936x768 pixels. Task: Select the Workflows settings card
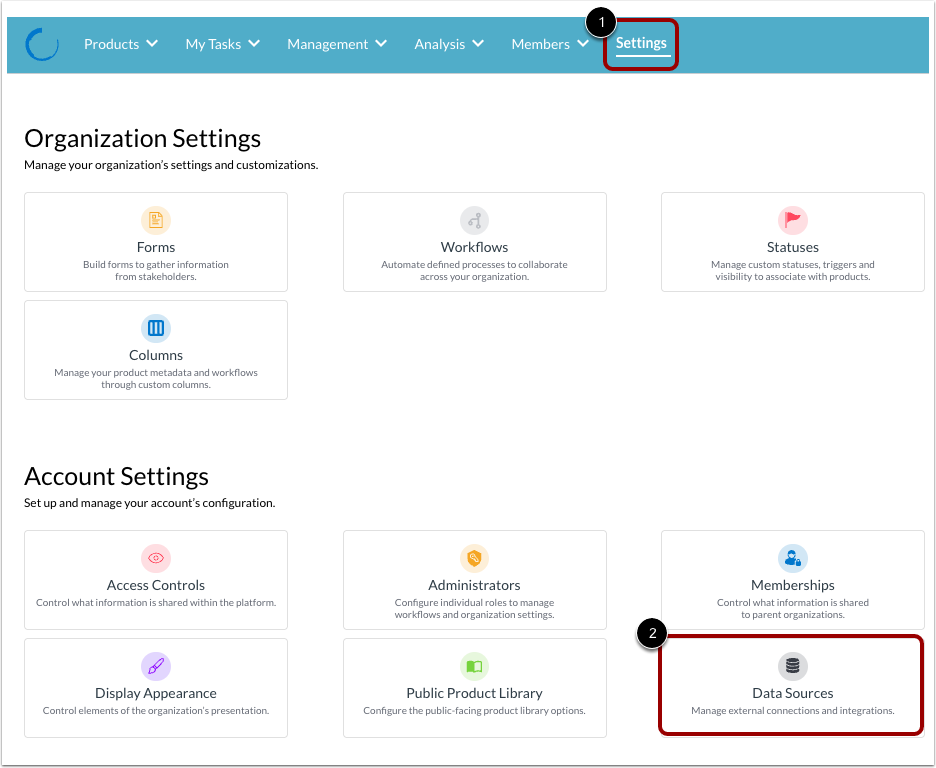pyautogui.click(x=474, y=242)
